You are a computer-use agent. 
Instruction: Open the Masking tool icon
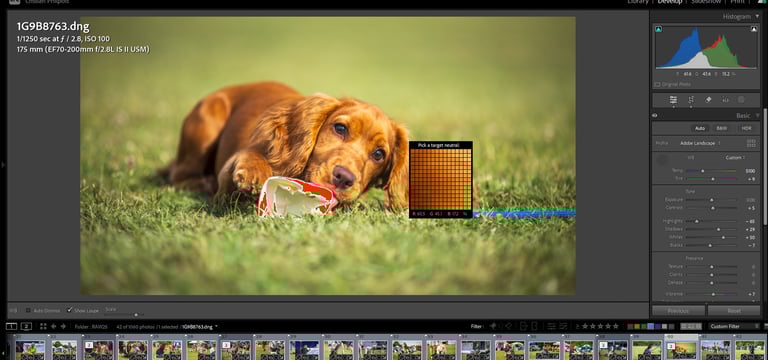pyautogui.click(x=741, y=100)
